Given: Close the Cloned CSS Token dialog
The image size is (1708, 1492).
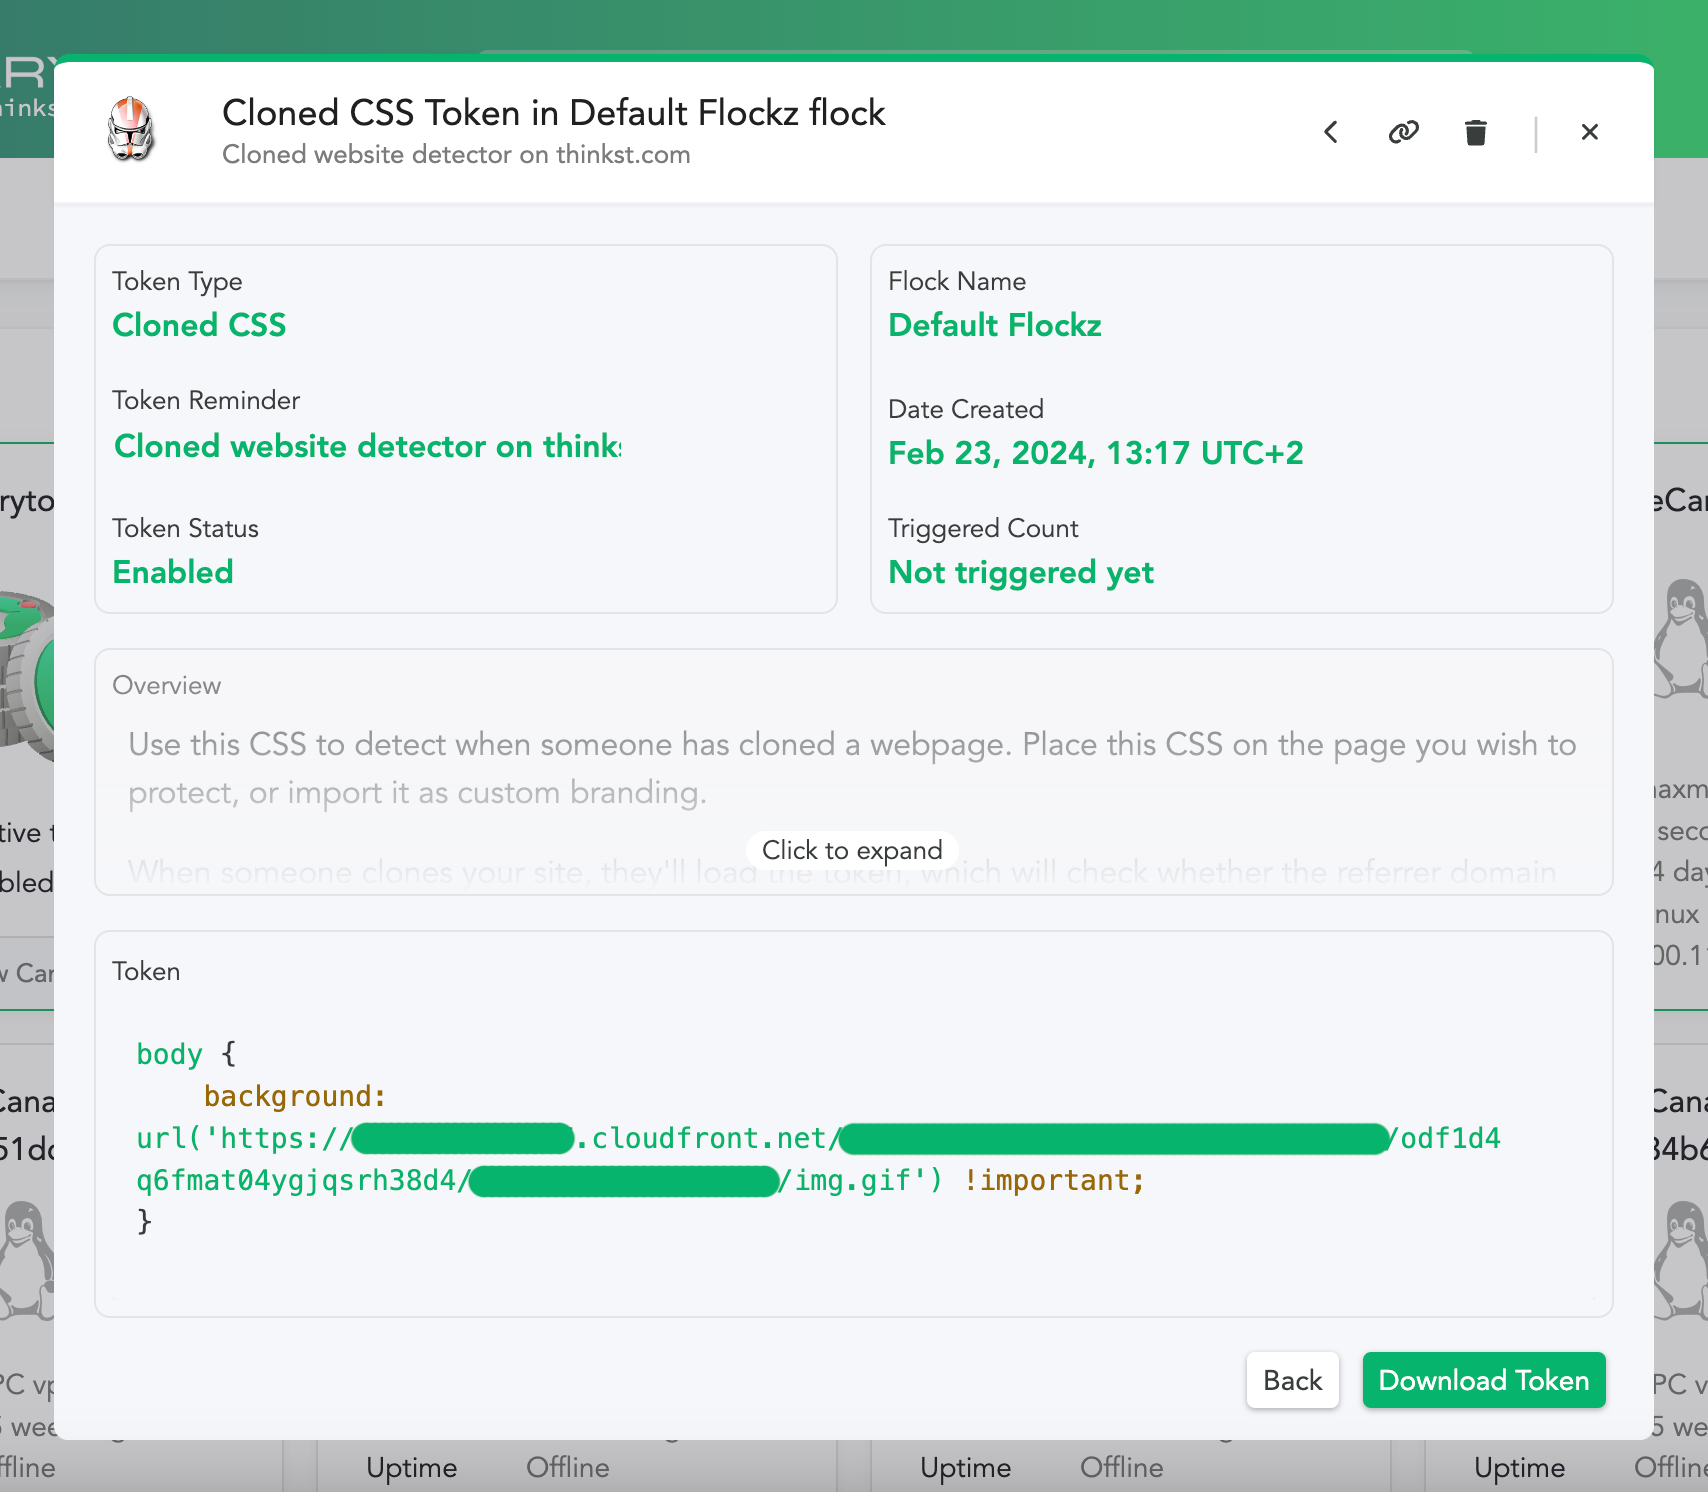Looking at the screenshot, I should [1589, 132].
